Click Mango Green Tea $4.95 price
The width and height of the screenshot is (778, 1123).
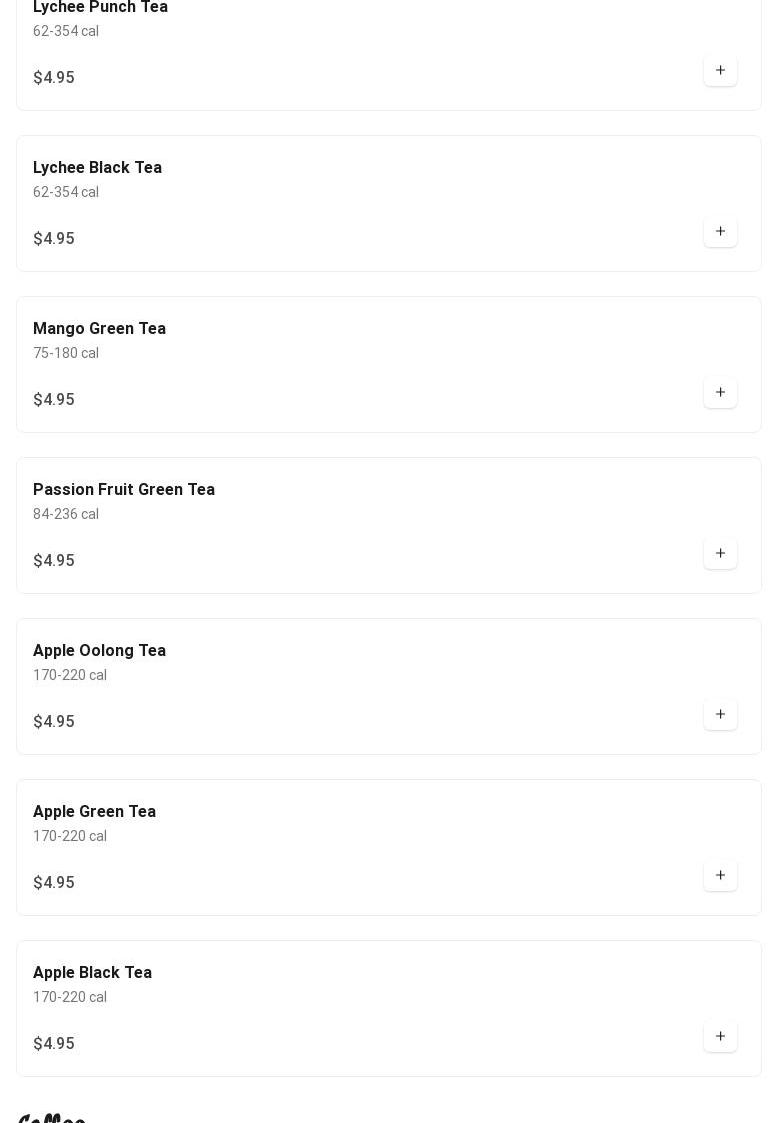click(54, 400)
